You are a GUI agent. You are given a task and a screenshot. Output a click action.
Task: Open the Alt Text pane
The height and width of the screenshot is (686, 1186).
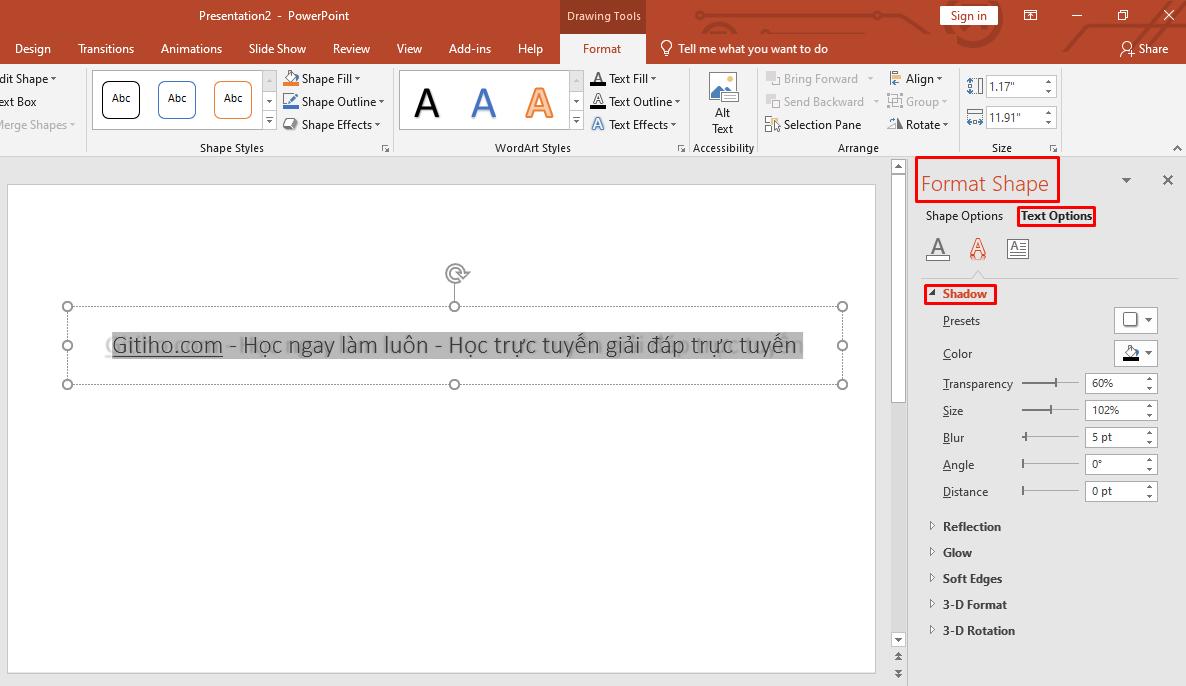click(x=722, y=100)
